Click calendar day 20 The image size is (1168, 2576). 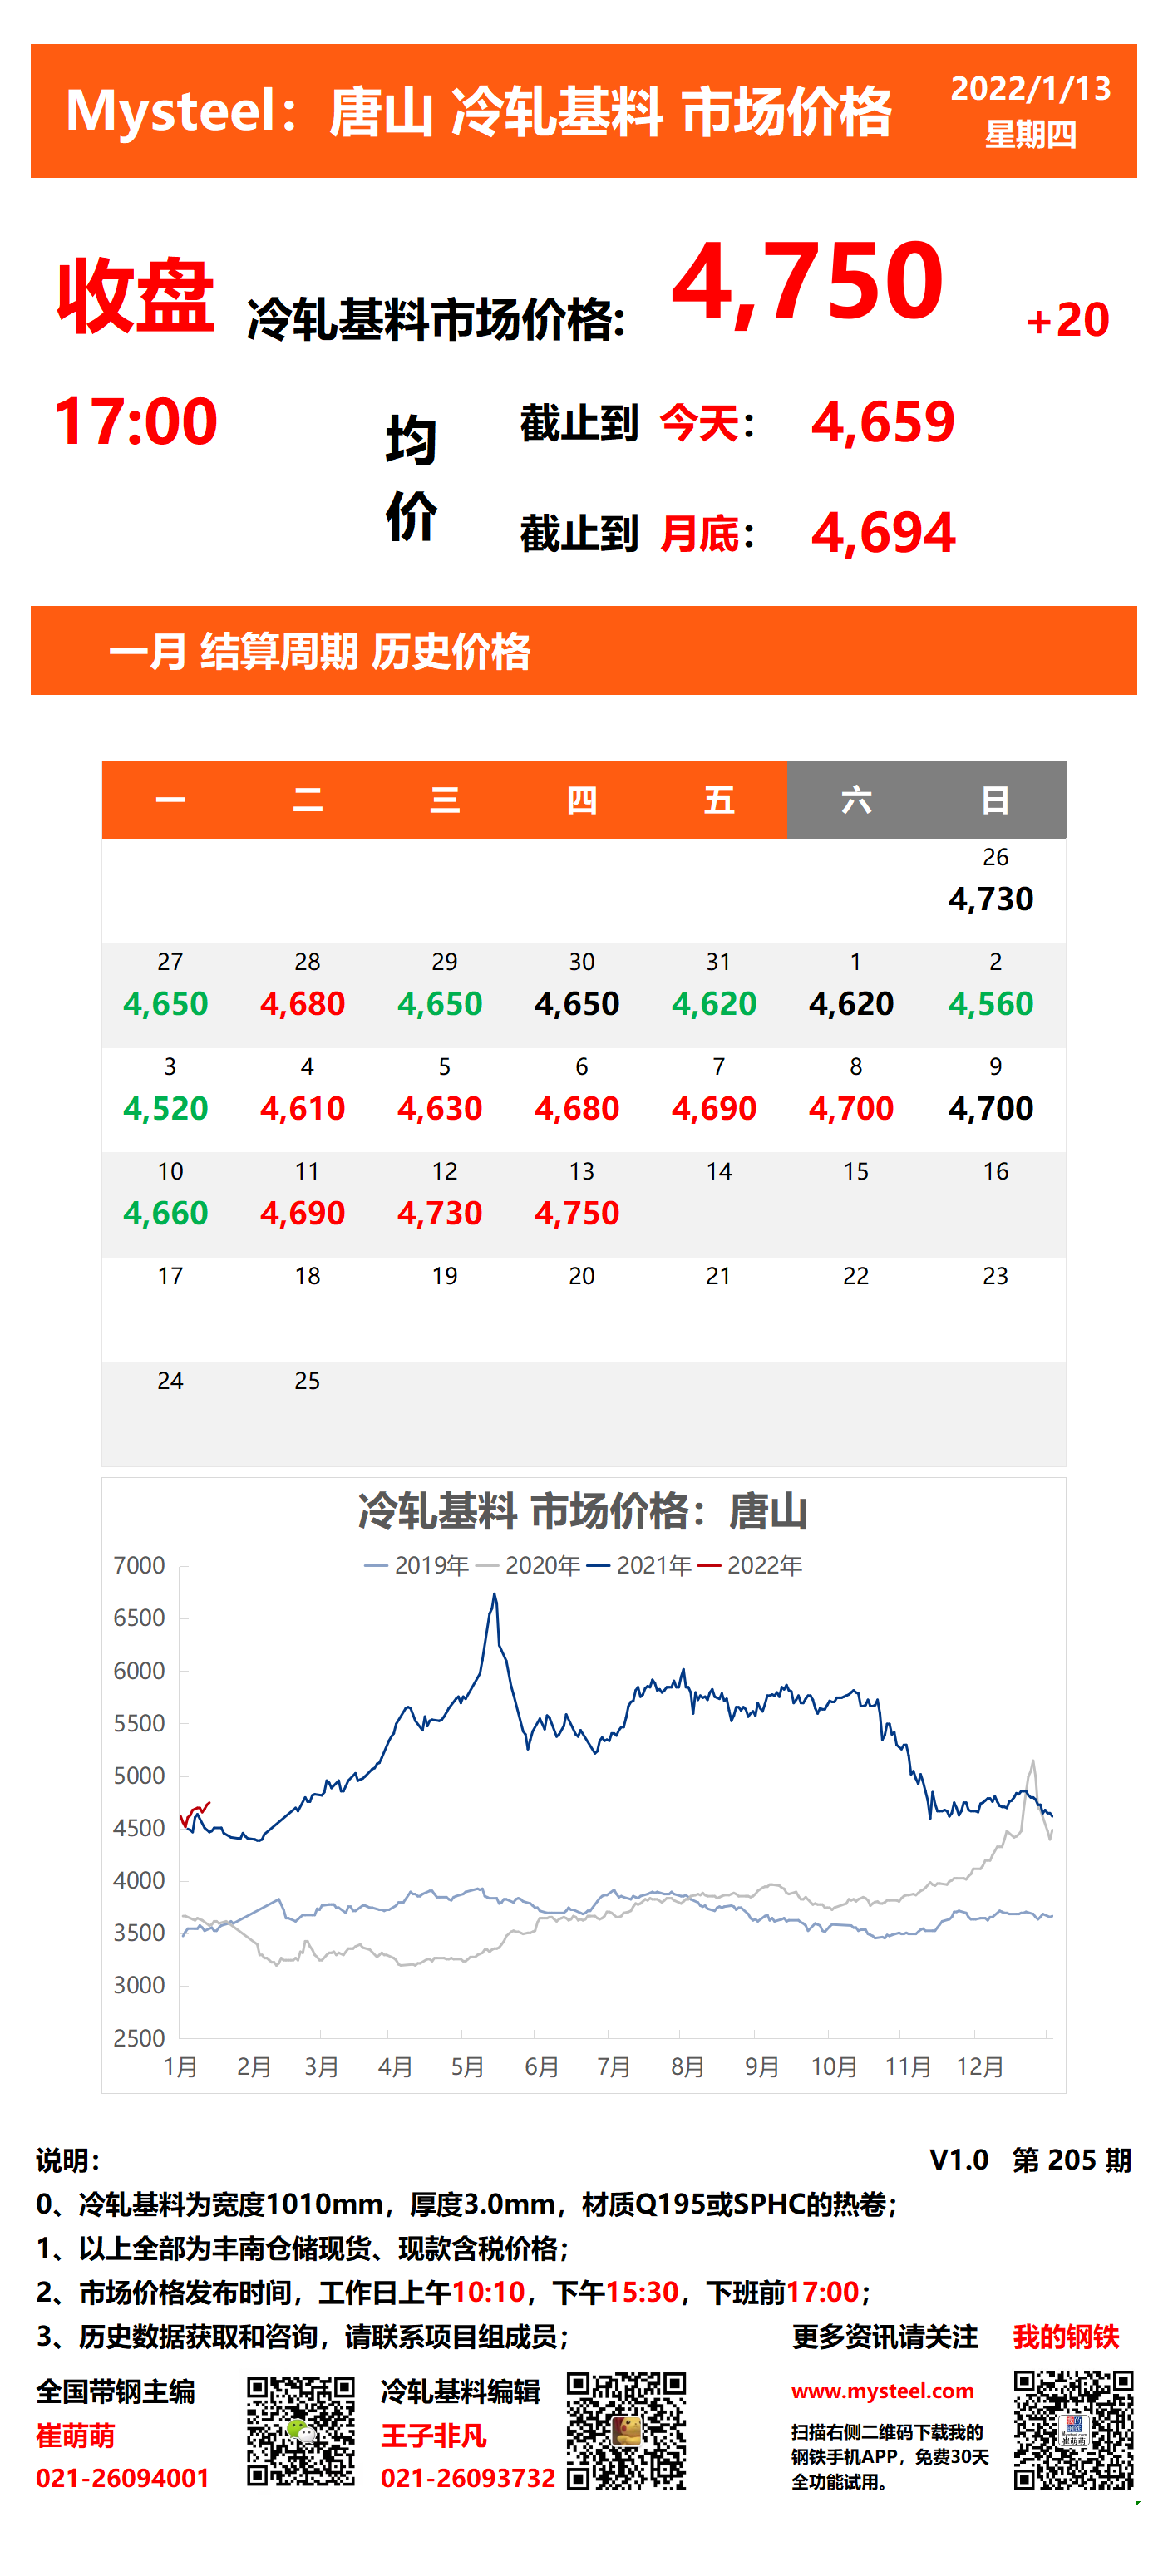point(581,1276)
